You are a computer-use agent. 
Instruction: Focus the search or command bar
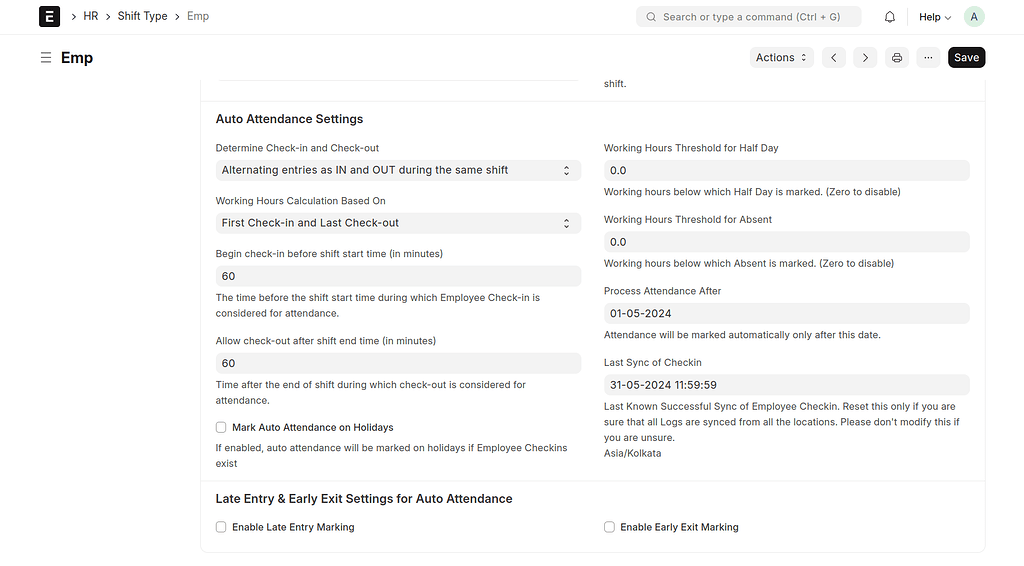click(748, 17)
